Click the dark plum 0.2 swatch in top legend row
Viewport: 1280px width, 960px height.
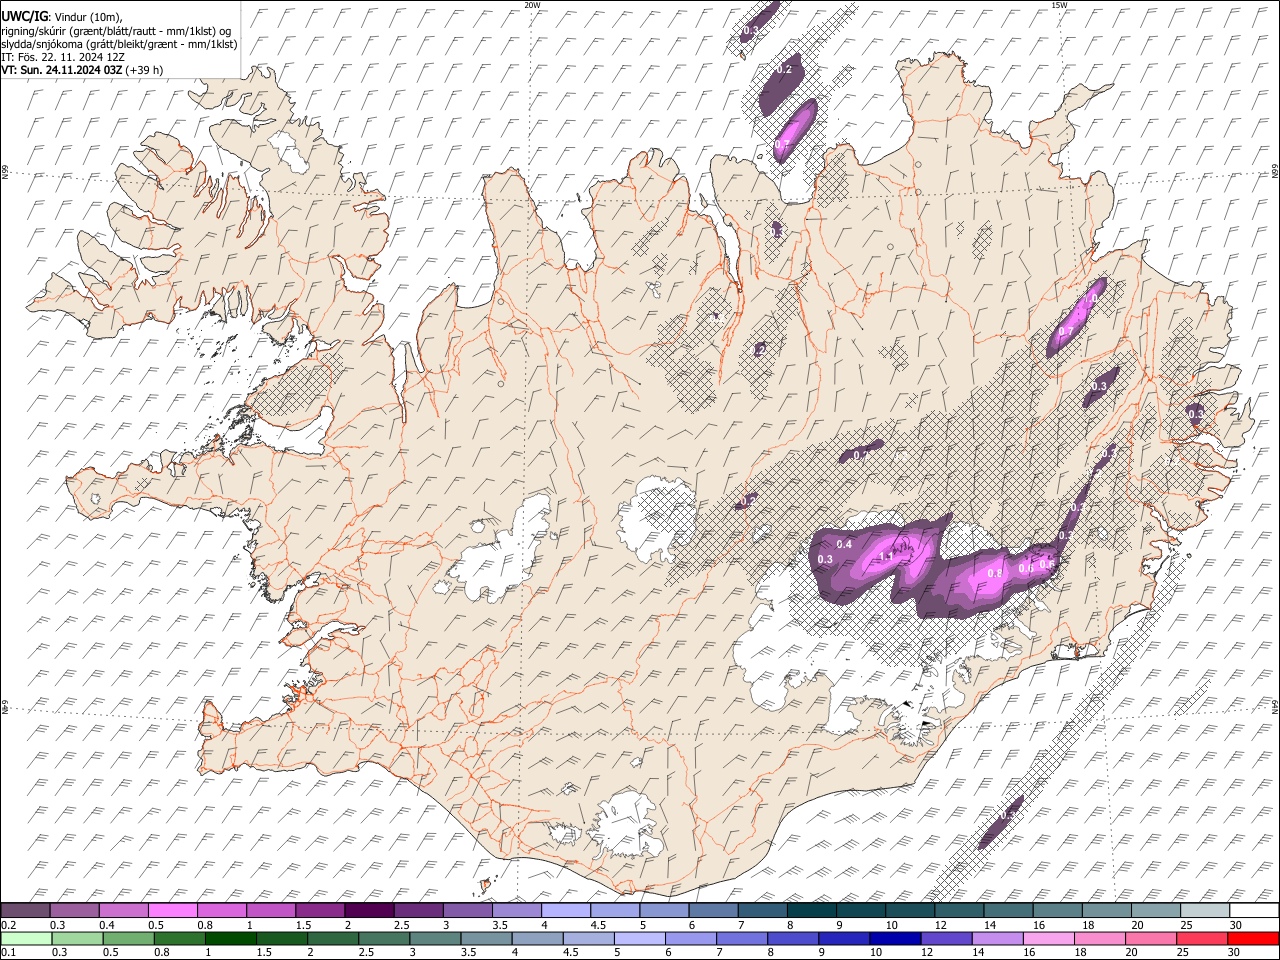[x=26, y=910]
